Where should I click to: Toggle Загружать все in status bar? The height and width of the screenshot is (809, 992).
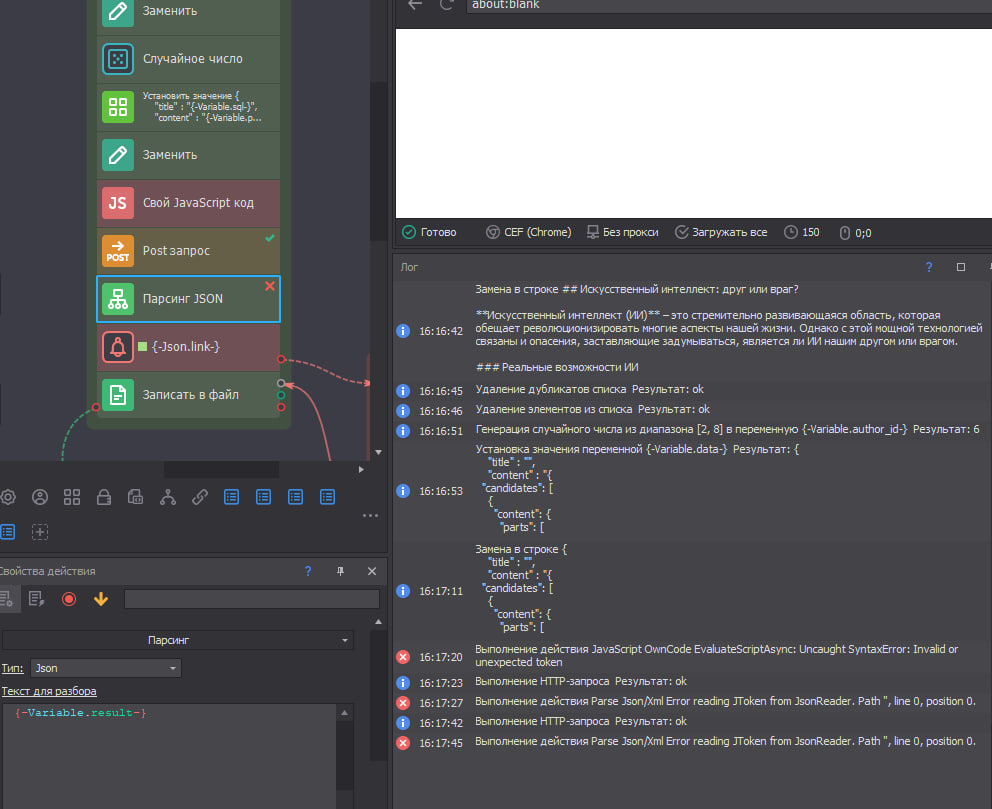[x=721, y=232]
